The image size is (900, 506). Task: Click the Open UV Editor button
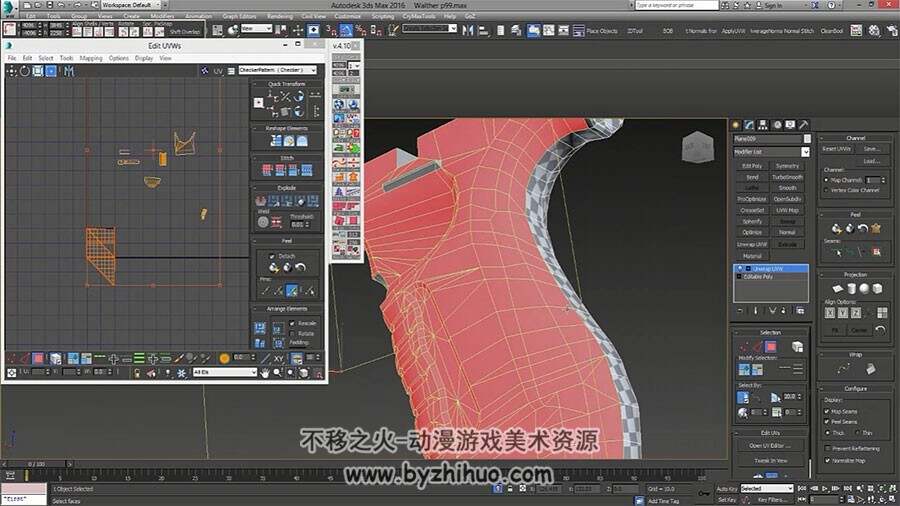(x=770, y=445)
